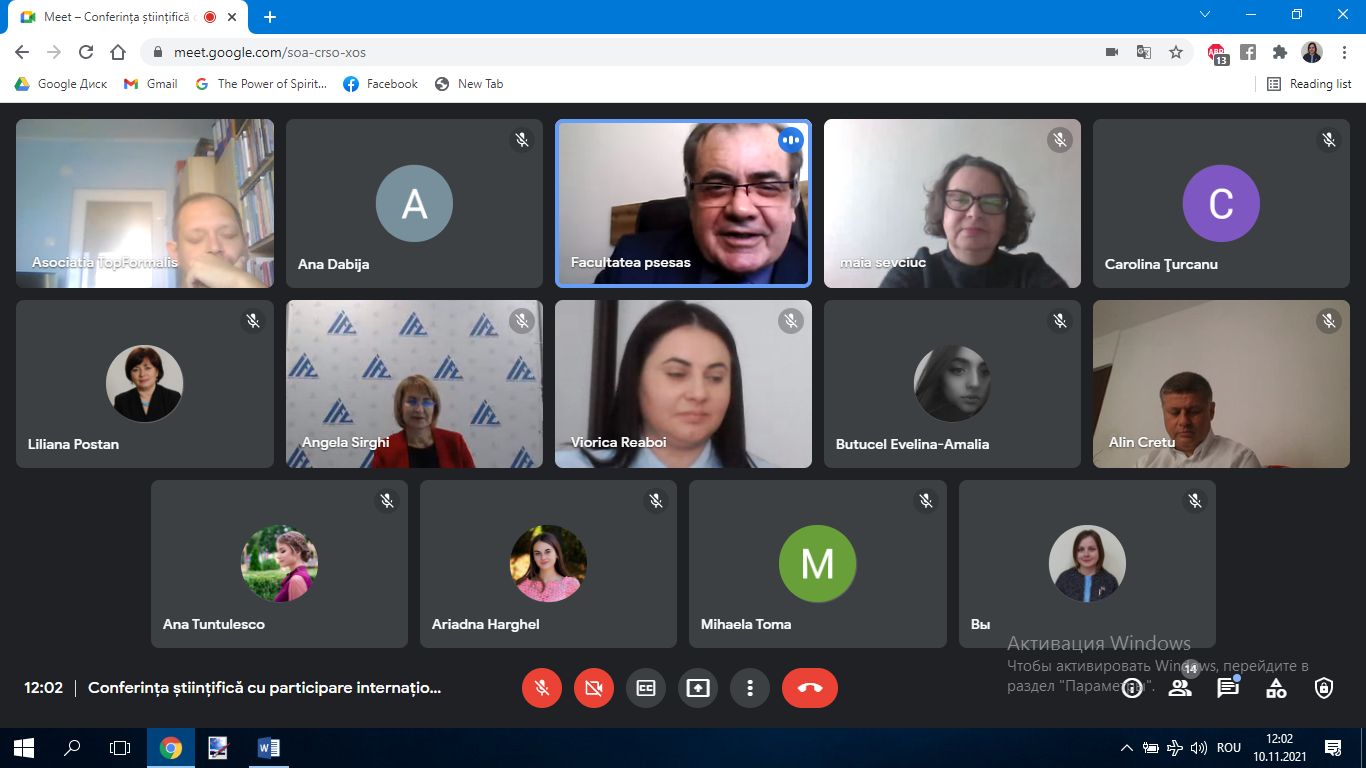This screenshot has width=1366, height=768.
Task: Toggle the camera on or off
Action: click(x=594, y=688)
